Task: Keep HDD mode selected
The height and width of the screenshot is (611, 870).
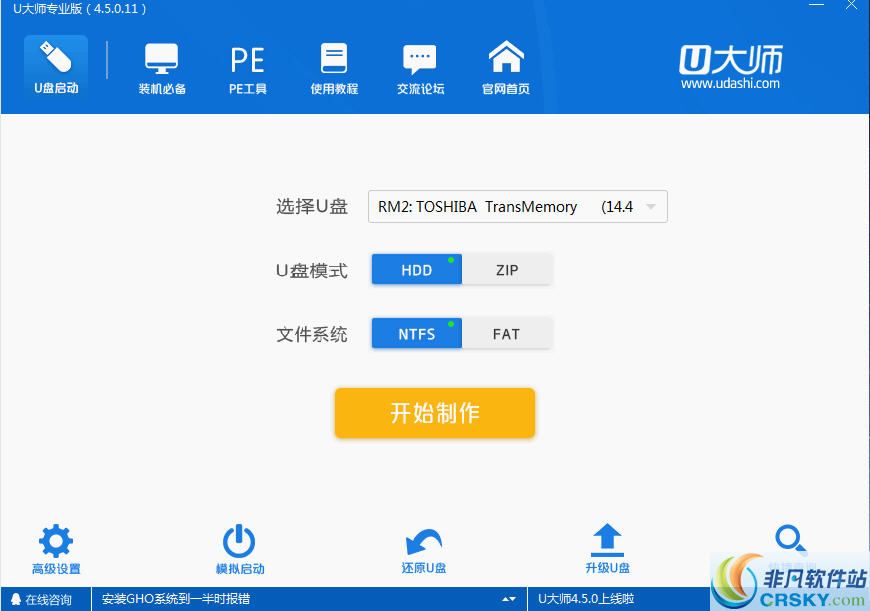Action: [x=416, y=269]
